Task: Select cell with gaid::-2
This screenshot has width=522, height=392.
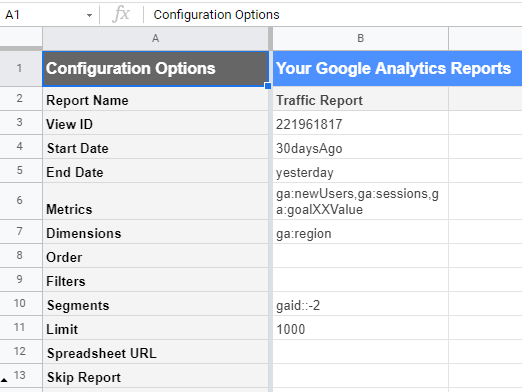Action: [360, 304]
